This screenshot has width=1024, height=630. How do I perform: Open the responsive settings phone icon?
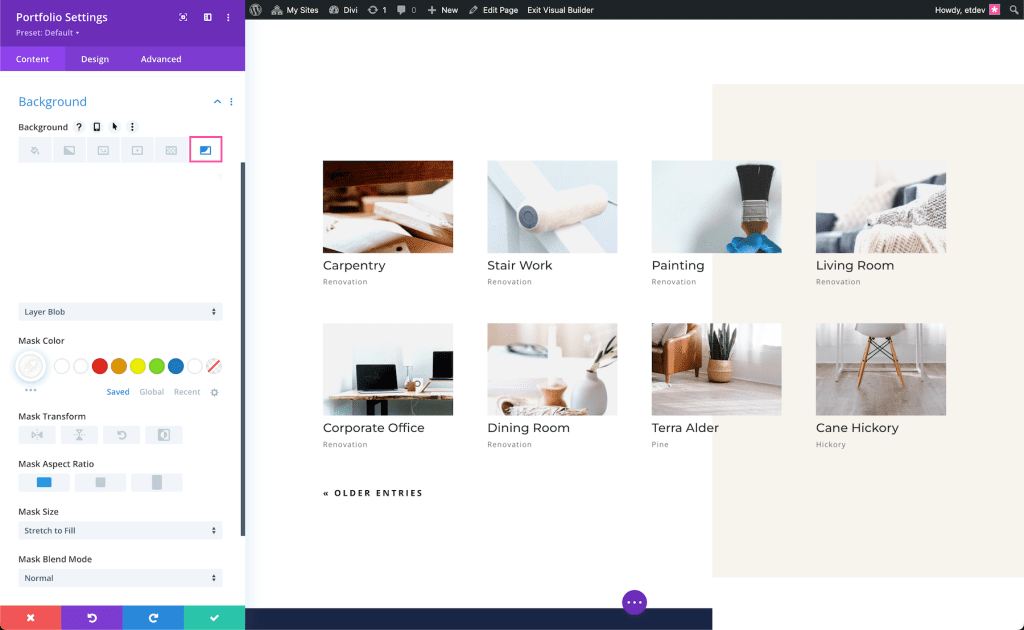click(96, 127)
